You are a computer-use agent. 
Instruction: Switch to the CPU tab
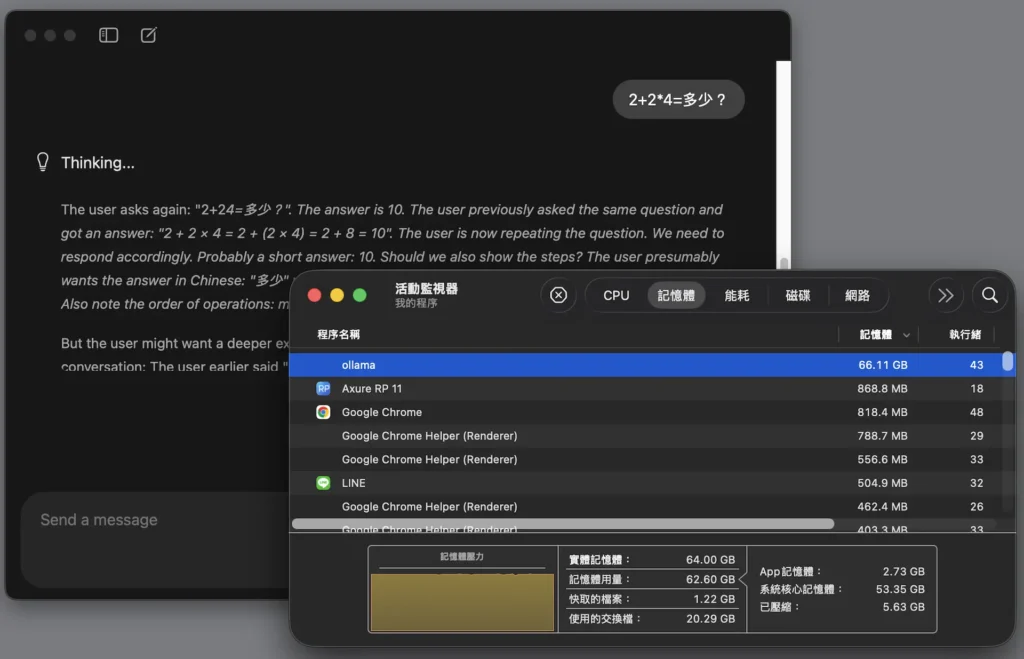[x=616, y=295]
